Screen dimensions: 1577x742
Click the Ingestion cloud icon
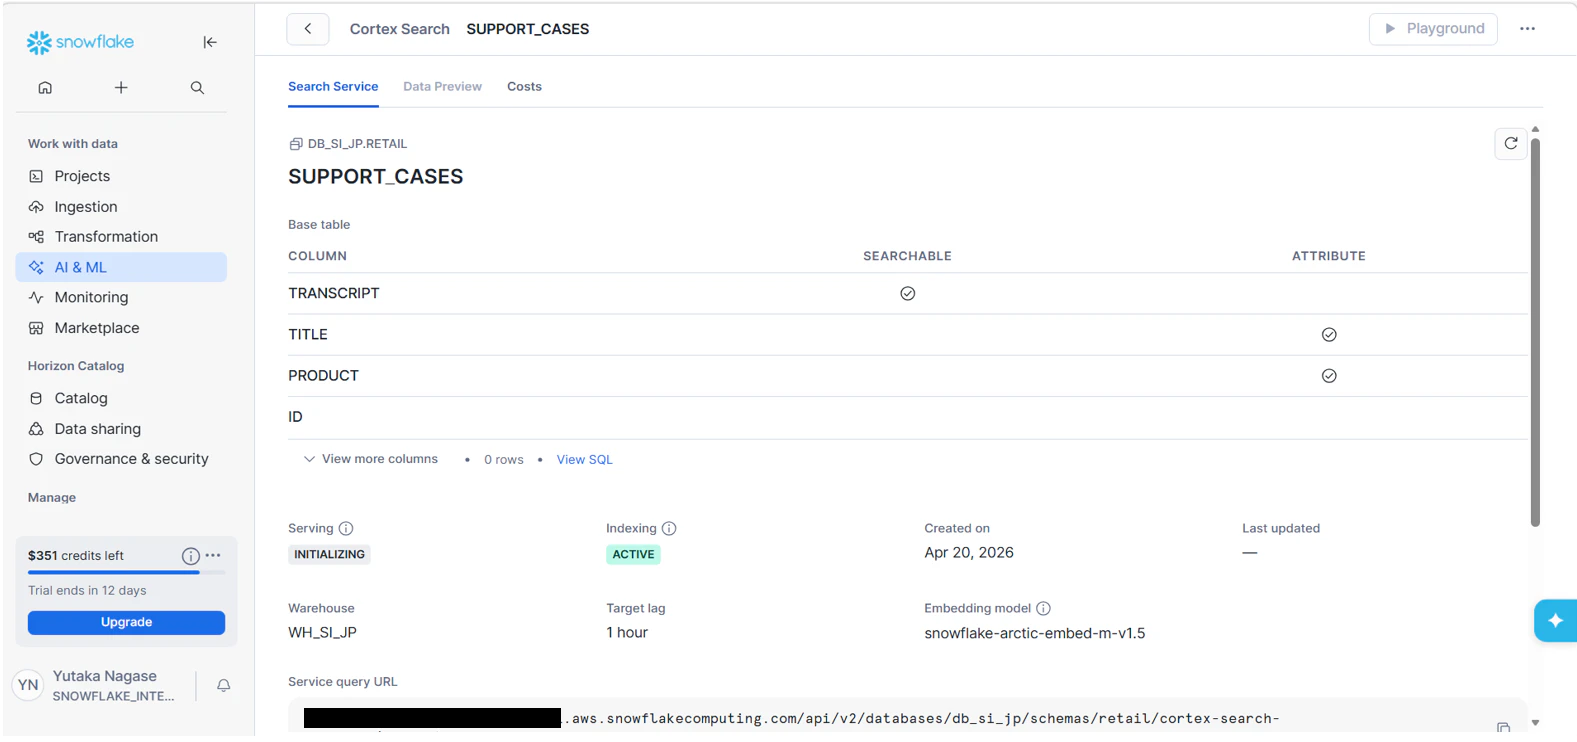pyautogui.click(x=36, y=207)
